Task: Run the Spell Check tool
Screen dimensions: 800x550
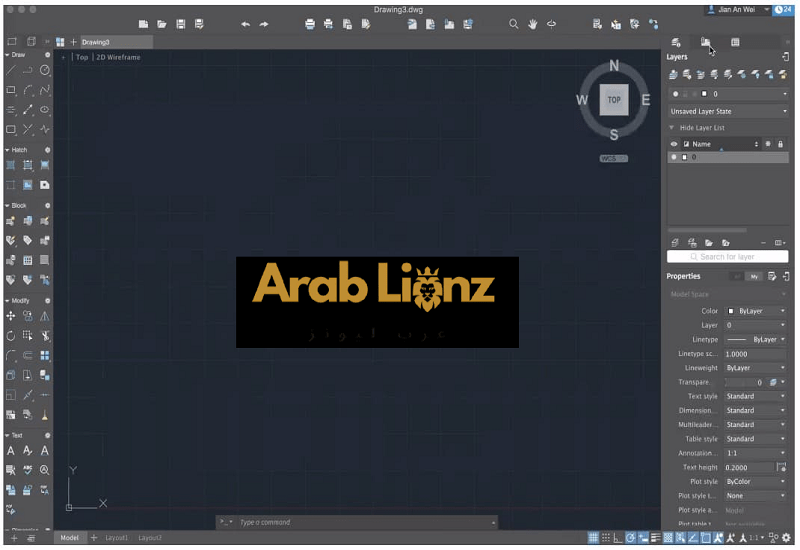Action: click(x=28, y=470)
